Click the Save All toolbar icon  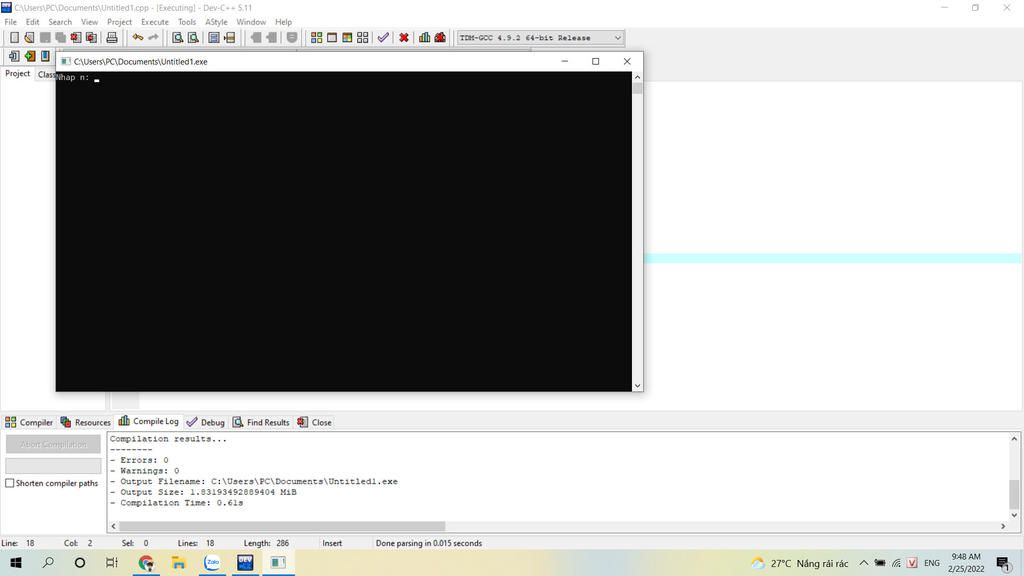pyautogui.click(x=61, y=38)
